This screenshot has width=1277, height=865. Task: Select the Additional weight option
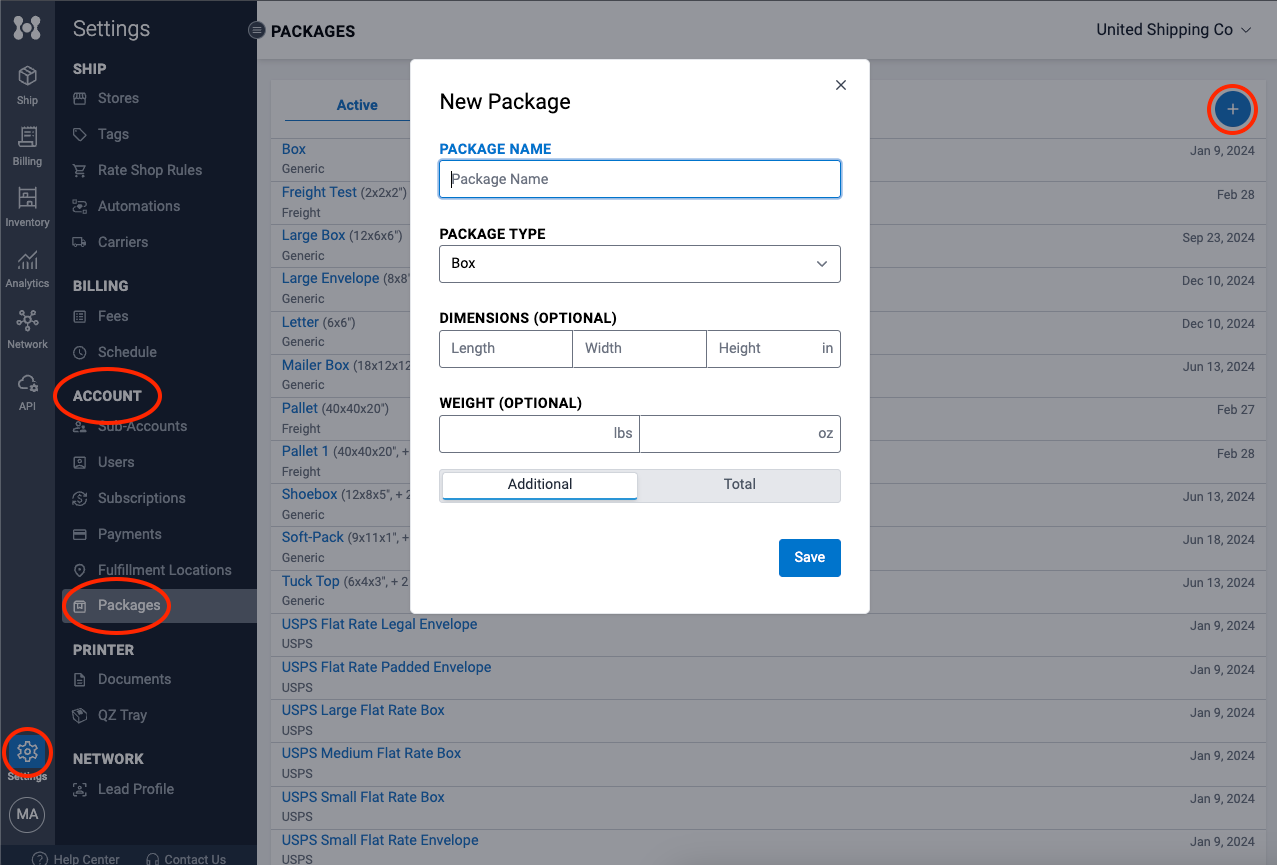(x=539, y=484)
